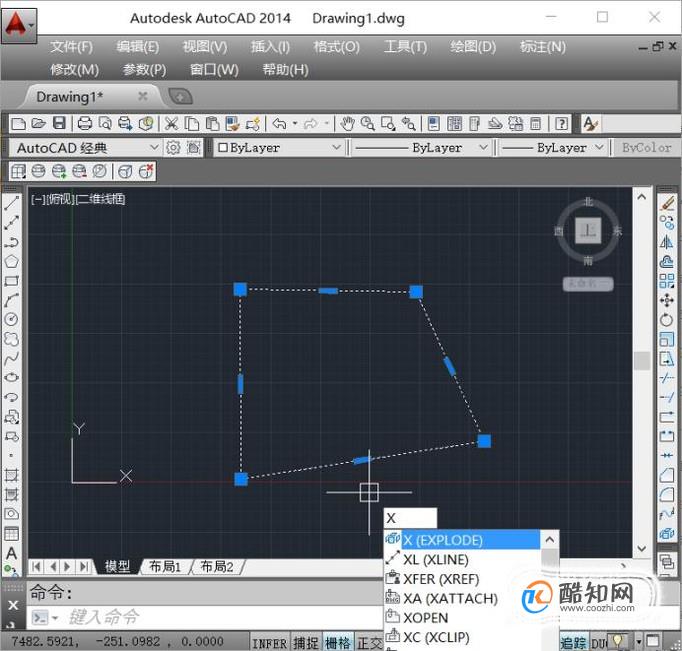
Task: Click the [-] viewport controls label
Action: click(x=38, y=199)
